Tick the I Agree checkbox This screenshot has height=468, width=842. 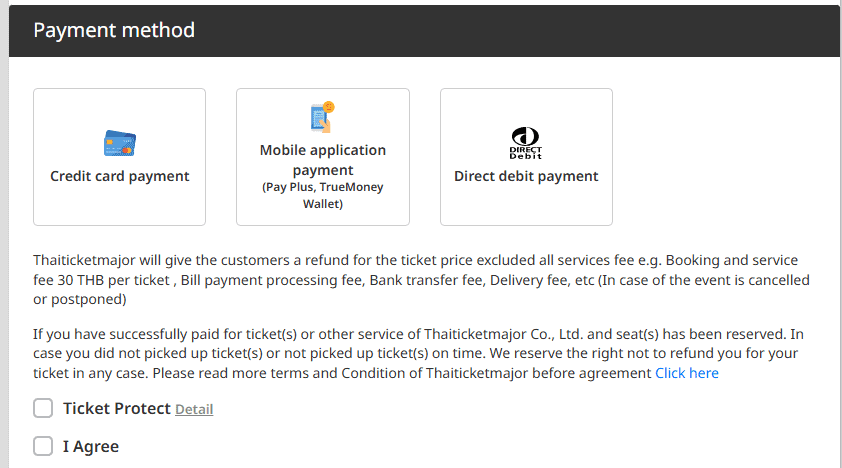pos(43,446)
